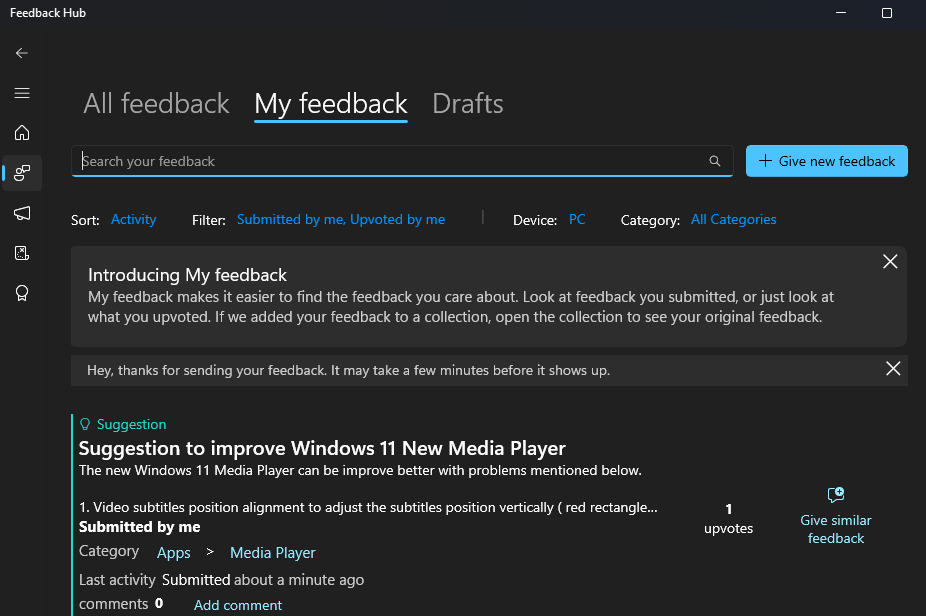
Task: Select the Feedback sidebar icon
Action: (22, 173)
